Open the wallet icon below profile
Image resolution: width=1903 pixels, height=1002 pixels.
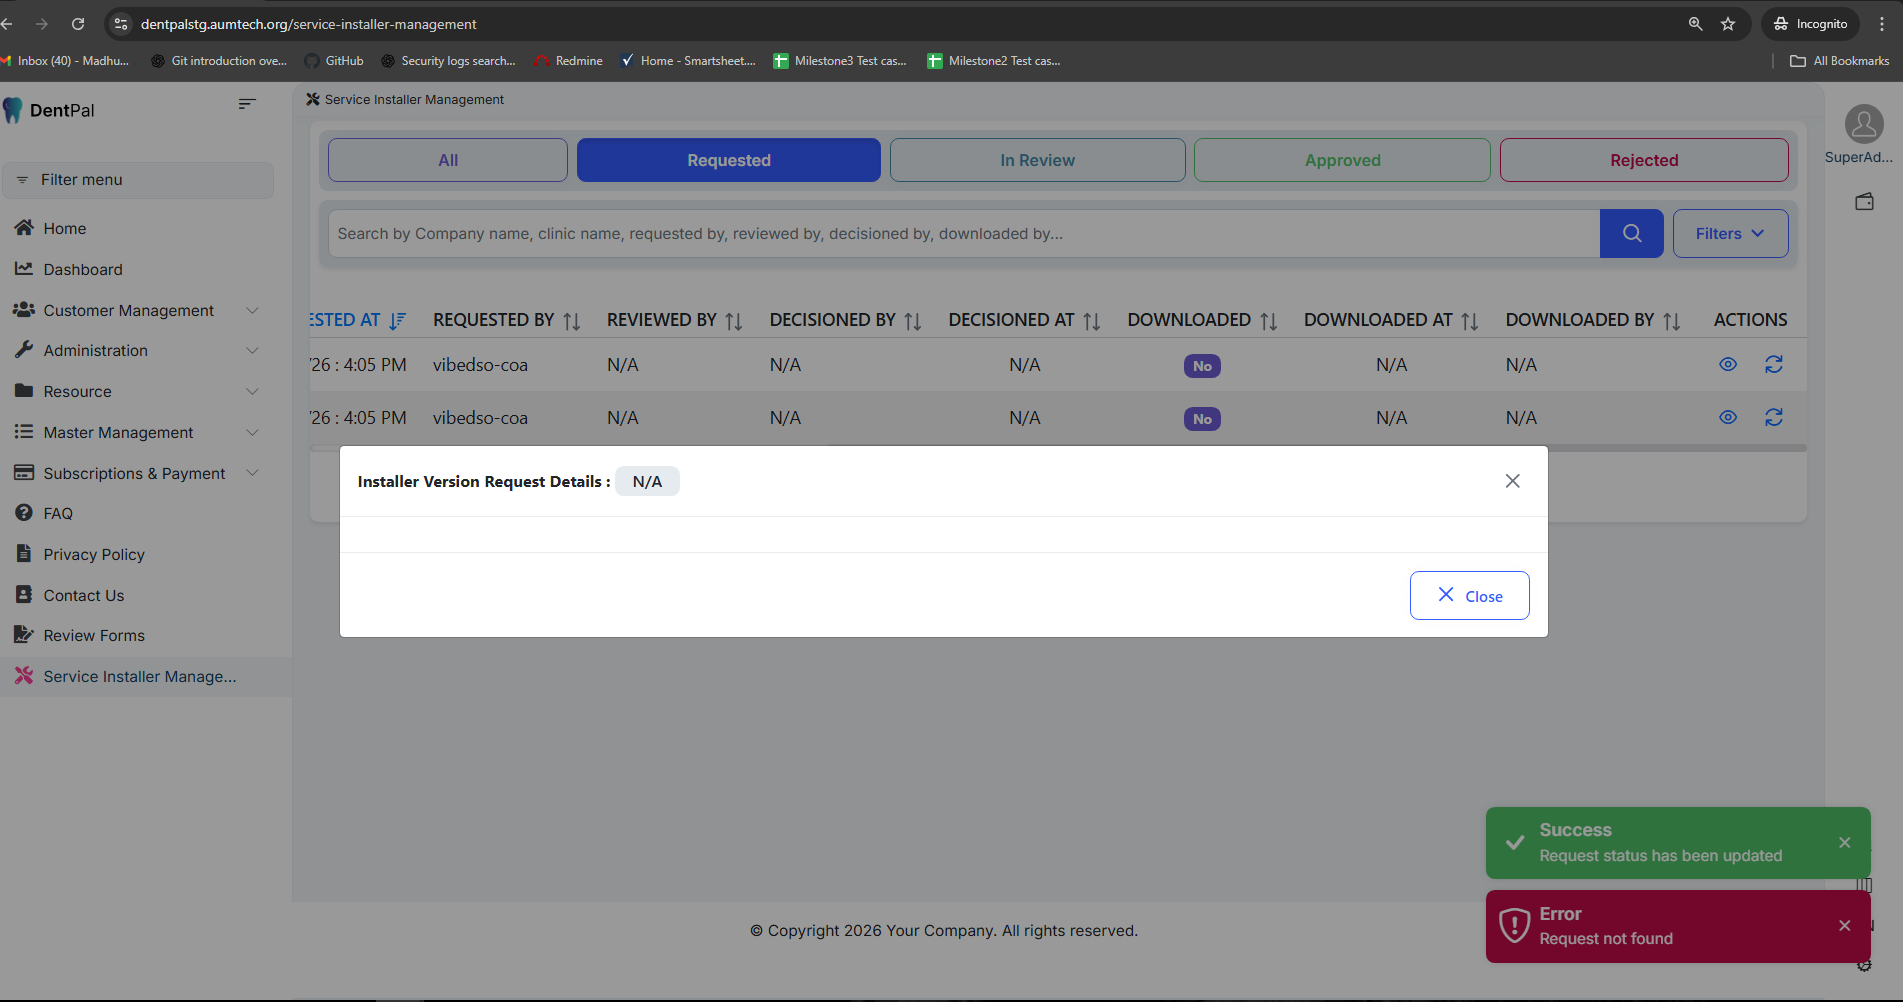click(x=1864, y=202)
